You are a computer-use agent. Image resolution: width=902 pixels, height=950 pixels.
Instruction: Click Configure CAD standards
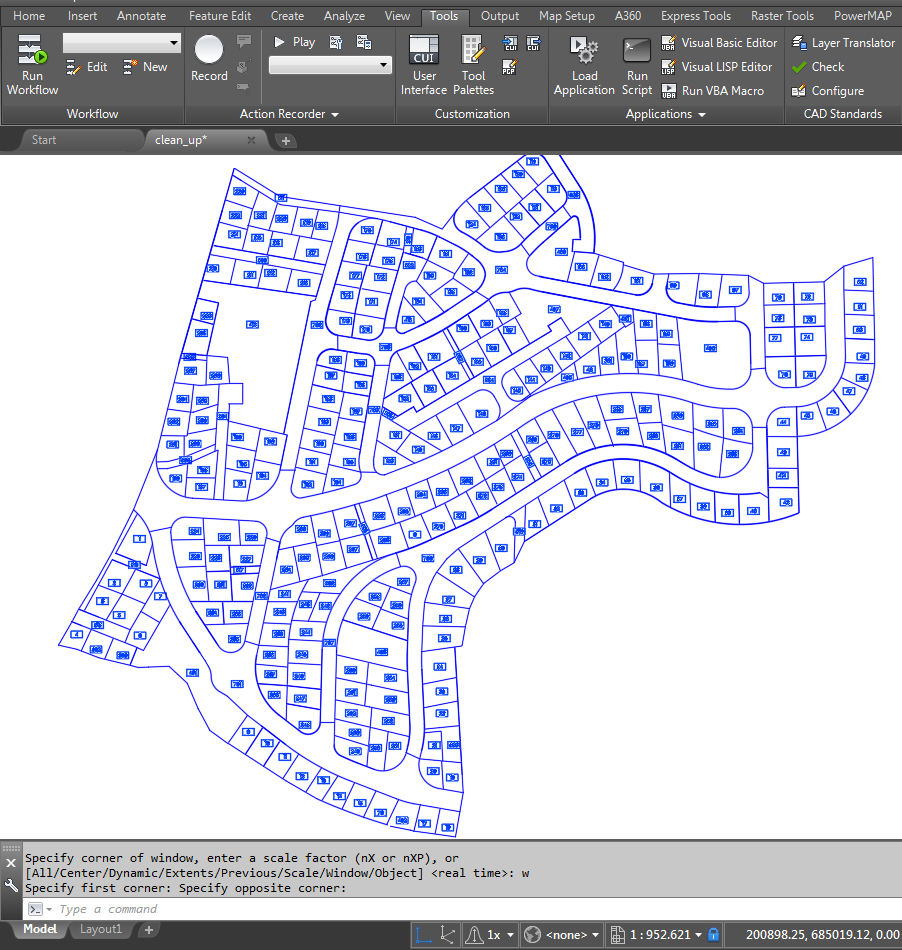pyautogui.click(x=827, y=91)
